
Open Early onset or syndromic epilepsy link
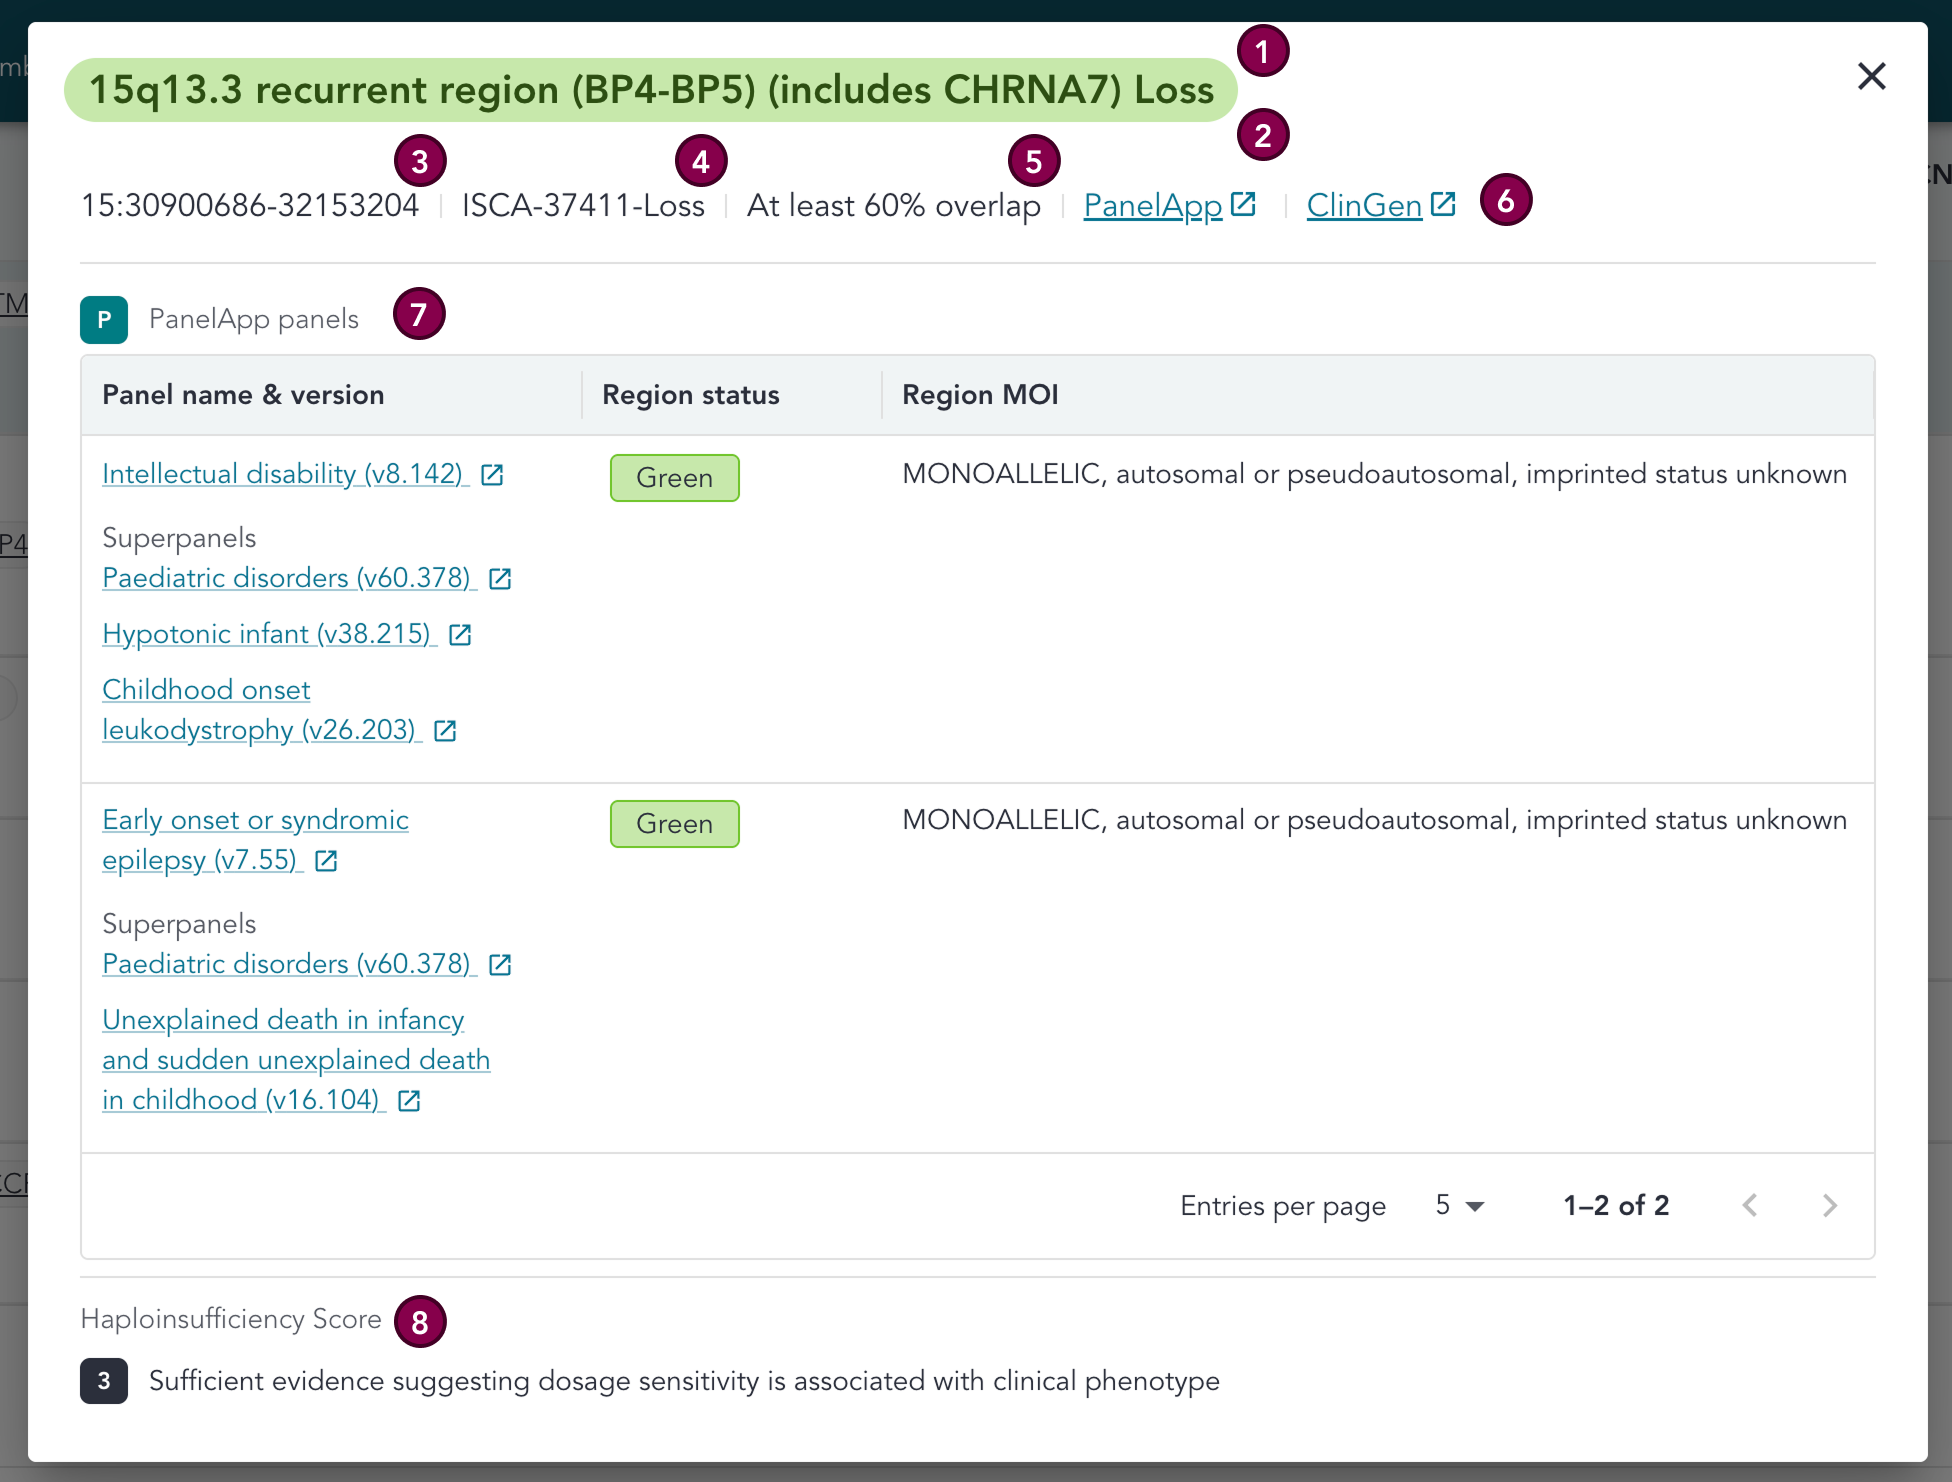point(255,820)
